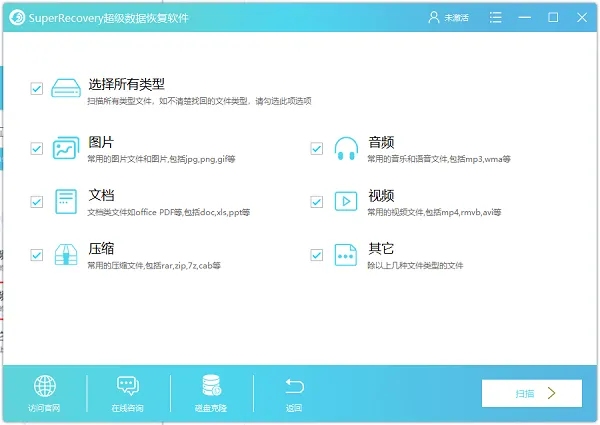Image resolution: width=600 pixels, height=425 pixels.
Task: Click the 返回 label text
Action: pyautogui.click(x=294, y=408)
